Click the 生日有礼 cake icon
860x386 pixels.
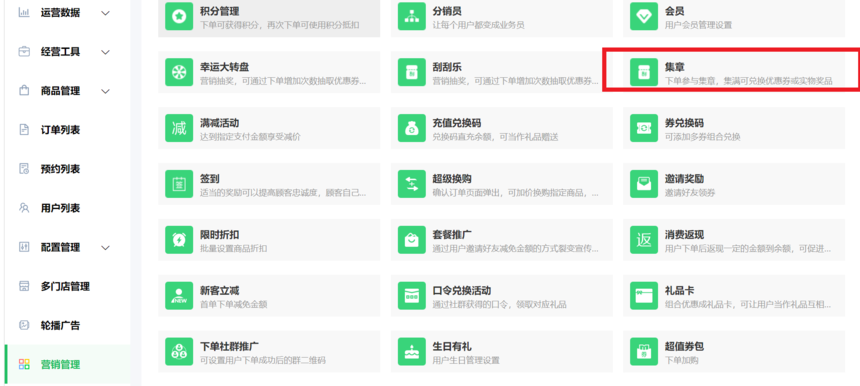[411, 352]
